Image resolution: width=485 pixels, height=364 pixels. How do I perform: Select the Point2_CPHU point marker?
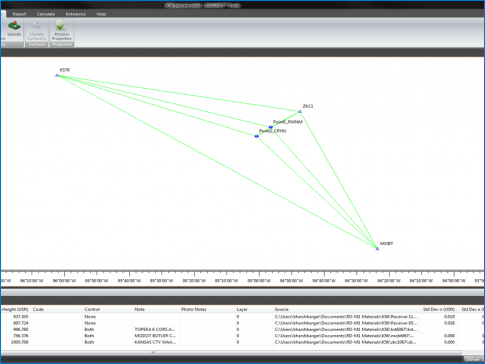pos(257,136)
